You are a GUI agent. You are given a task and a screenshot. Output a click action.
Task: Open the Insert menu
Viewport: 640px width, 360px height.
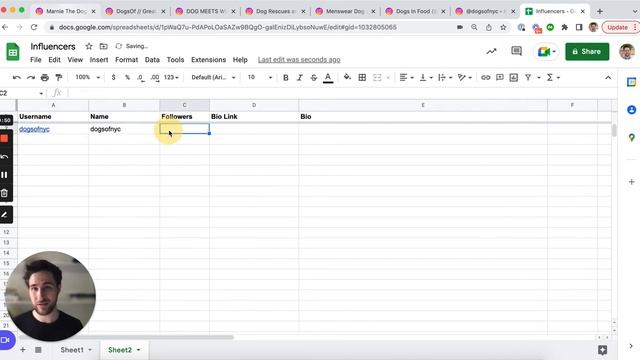(x=99, y=60)
